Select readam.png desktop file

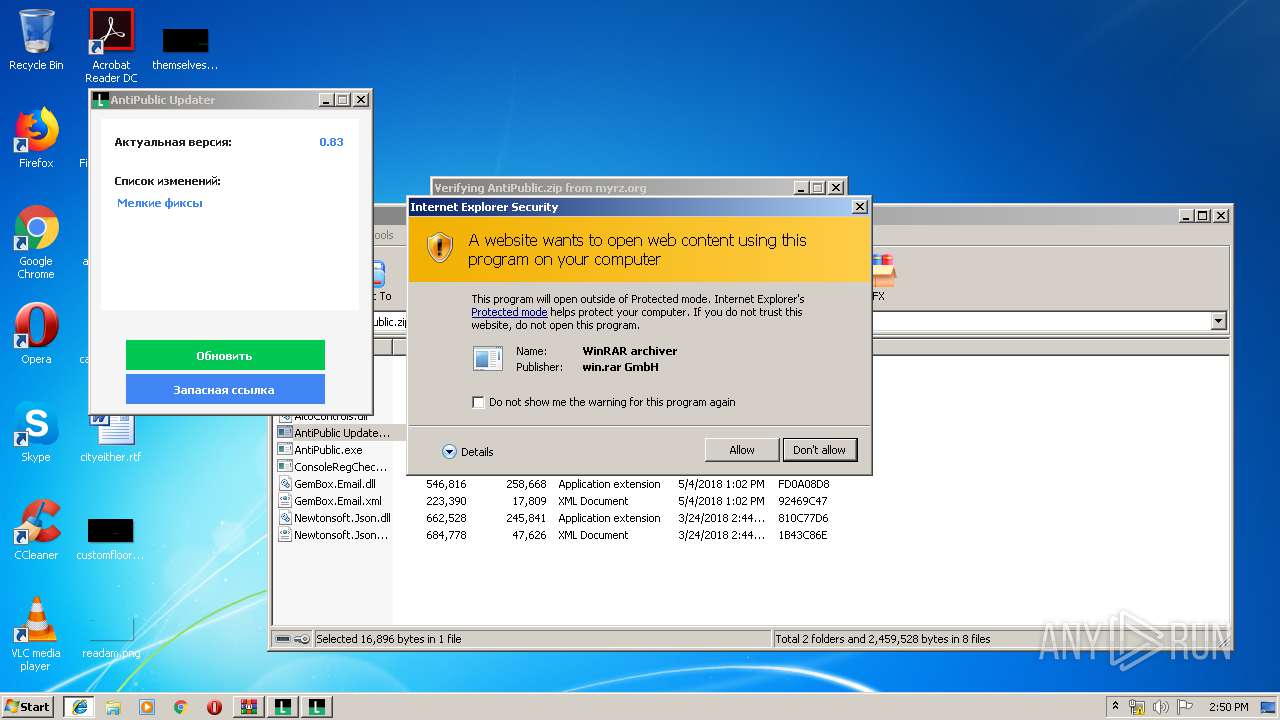pos(111,637)
